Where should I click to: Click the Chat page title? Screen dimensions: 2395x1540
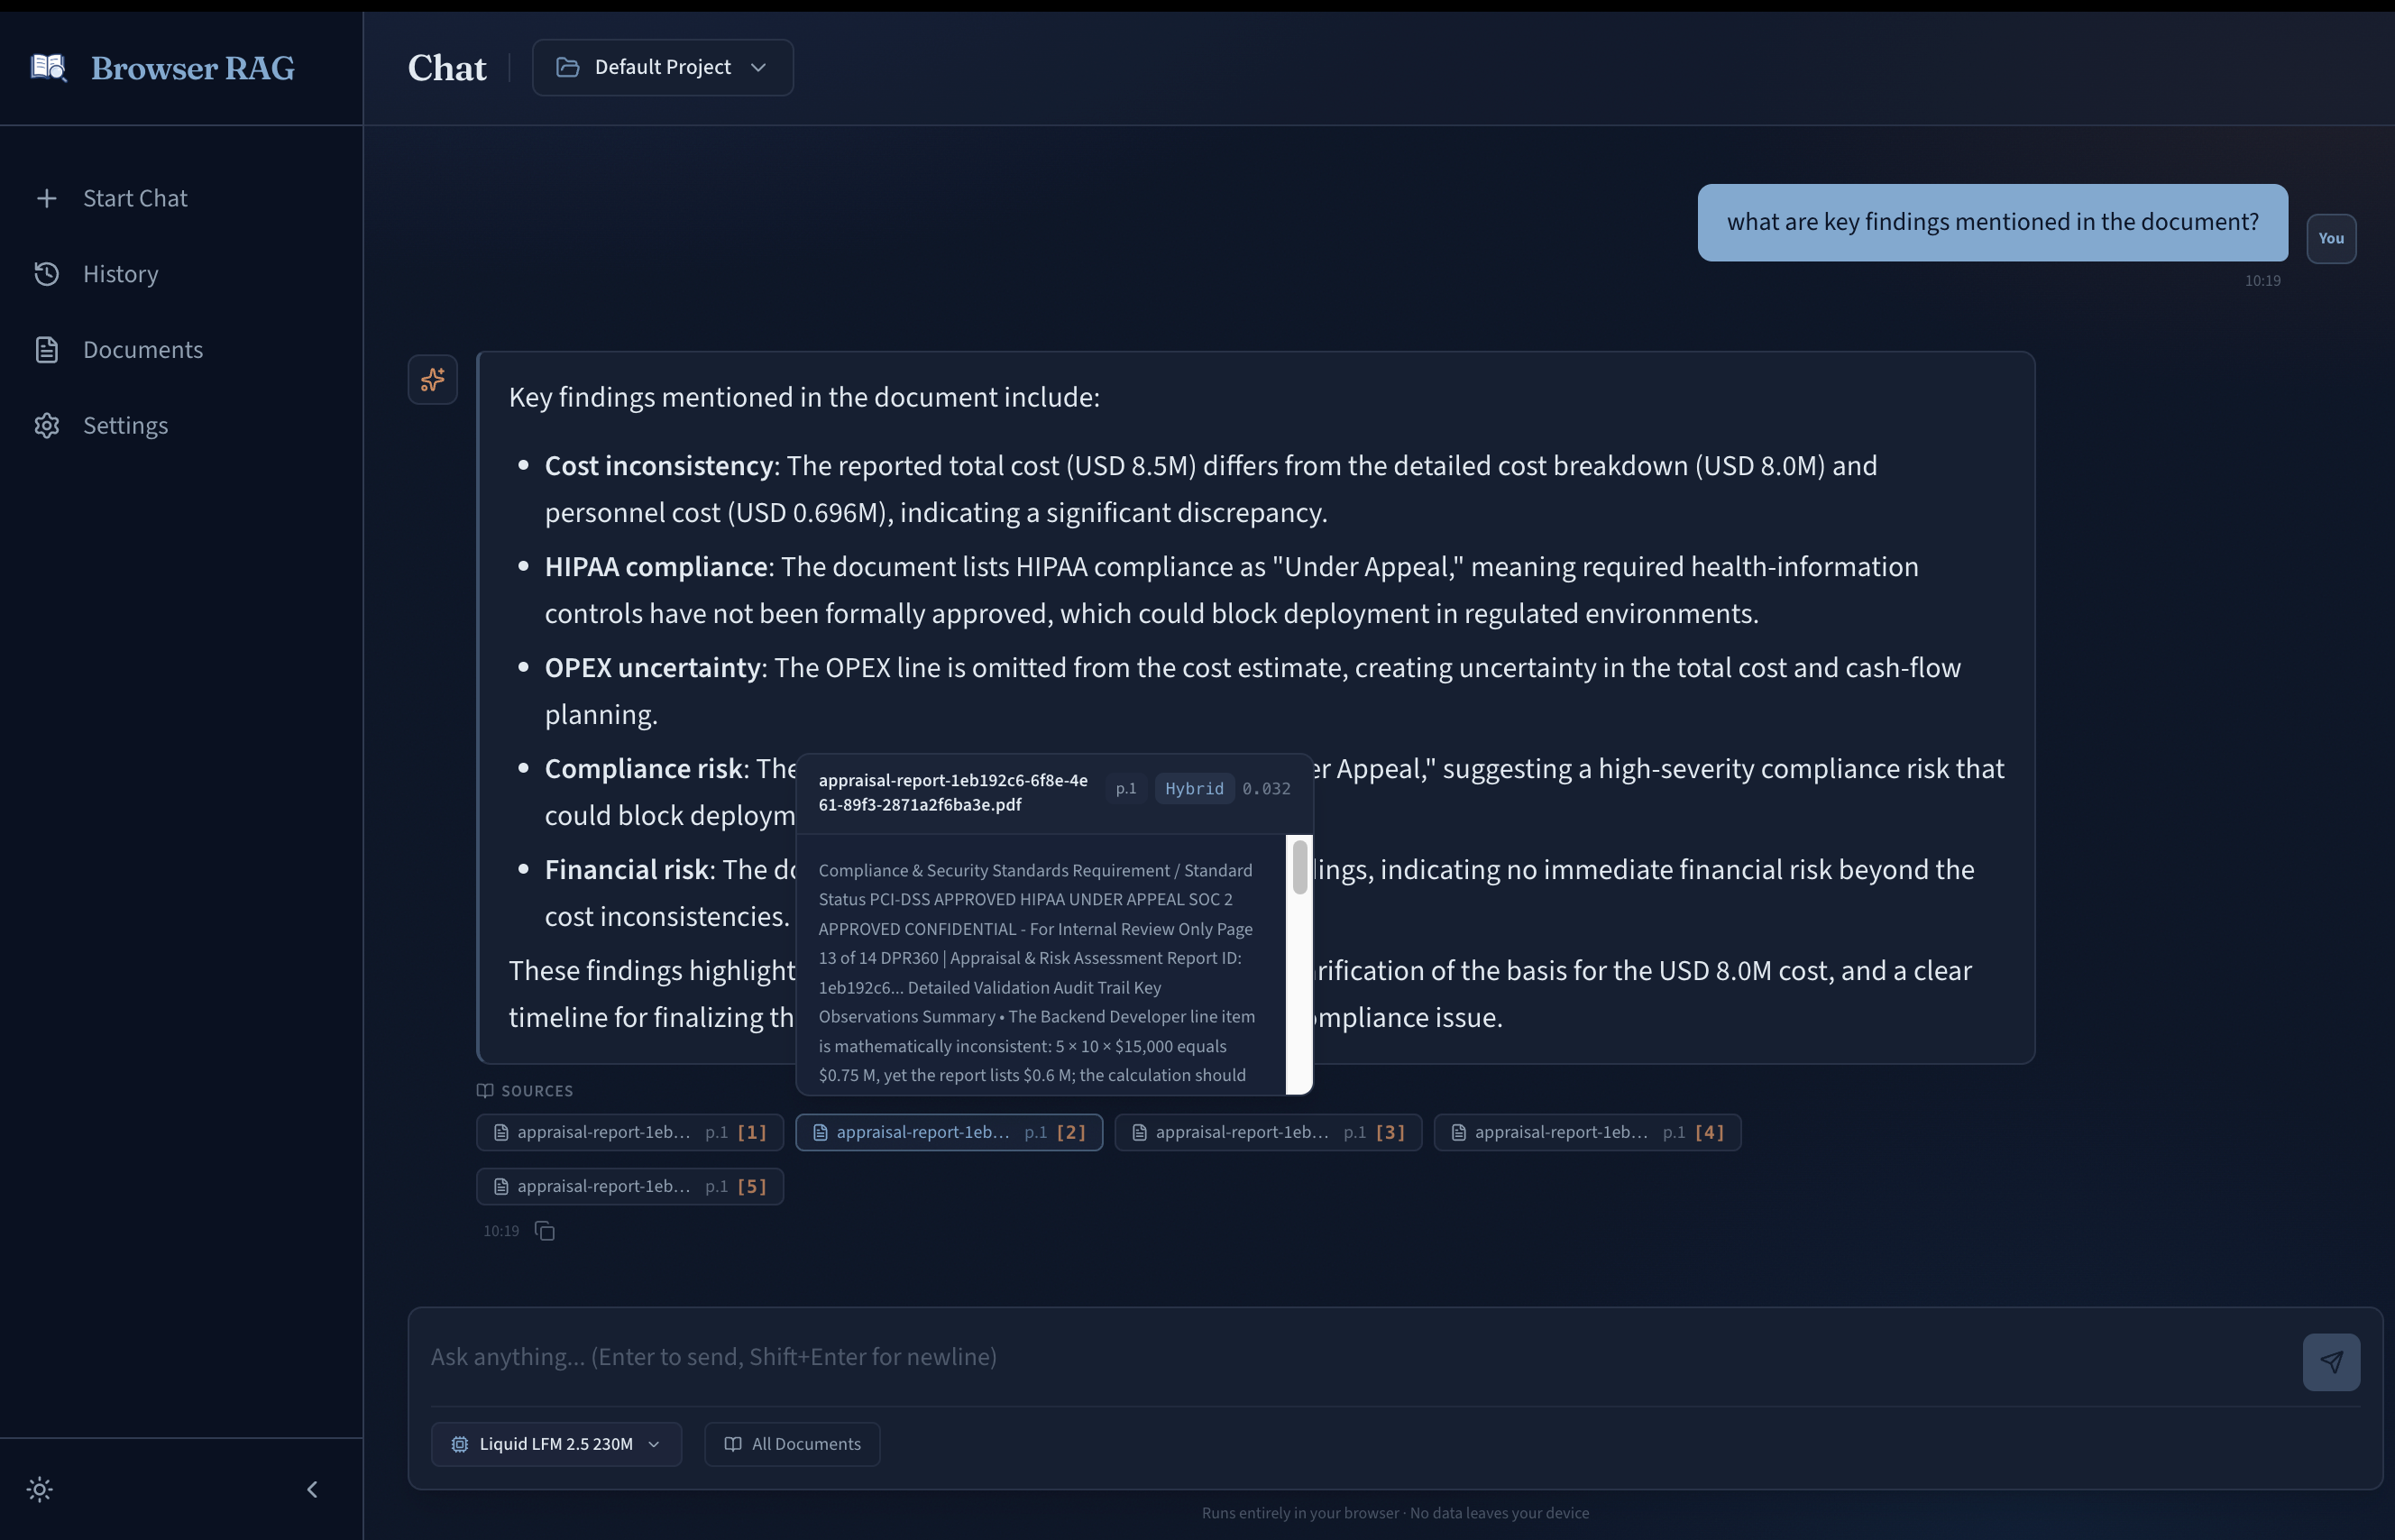pos(447,67)
